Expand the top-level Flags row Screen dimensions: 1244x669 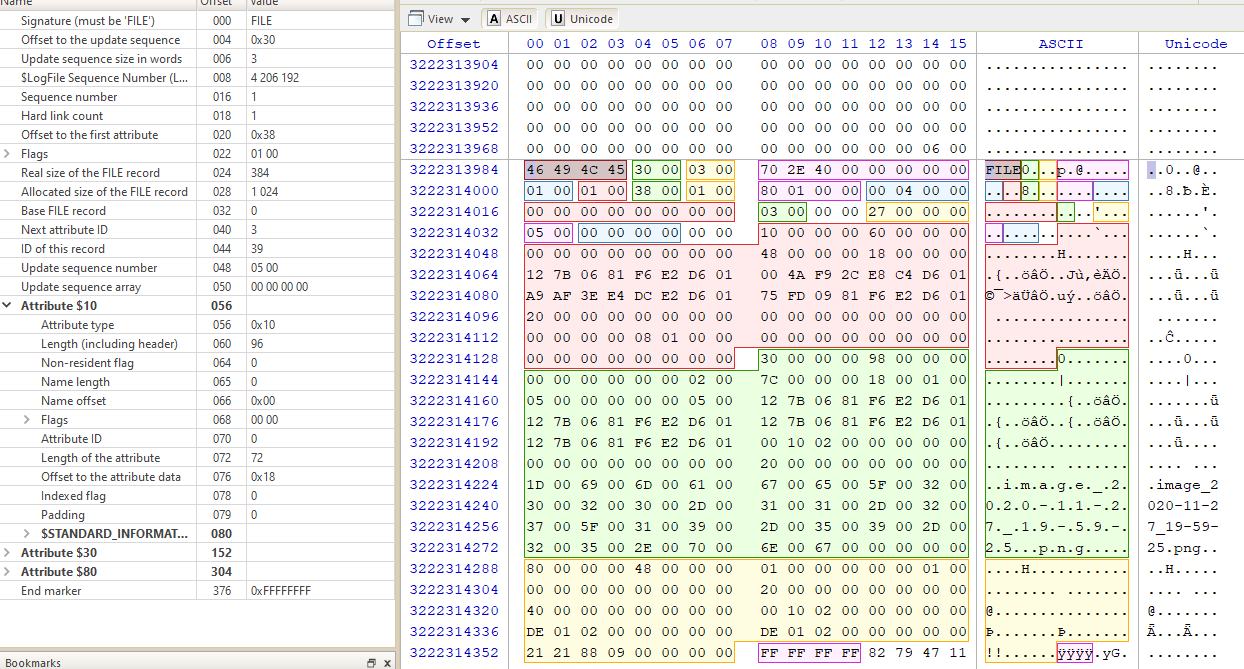(9, 154)
